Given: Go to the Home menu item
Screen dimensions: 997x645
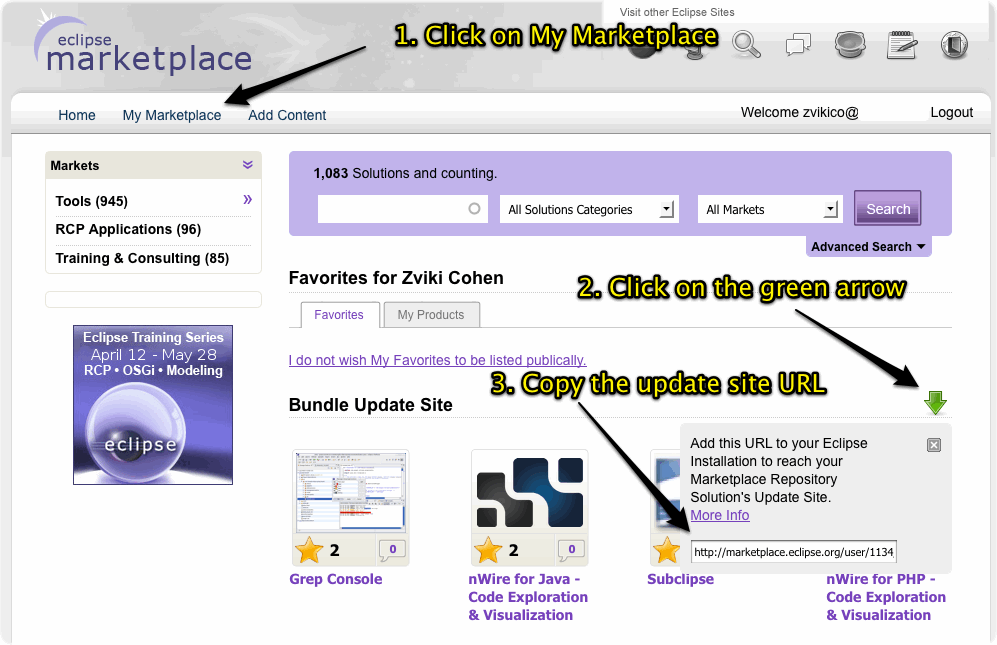Looking at the screenshot, I should coord(77,116).
